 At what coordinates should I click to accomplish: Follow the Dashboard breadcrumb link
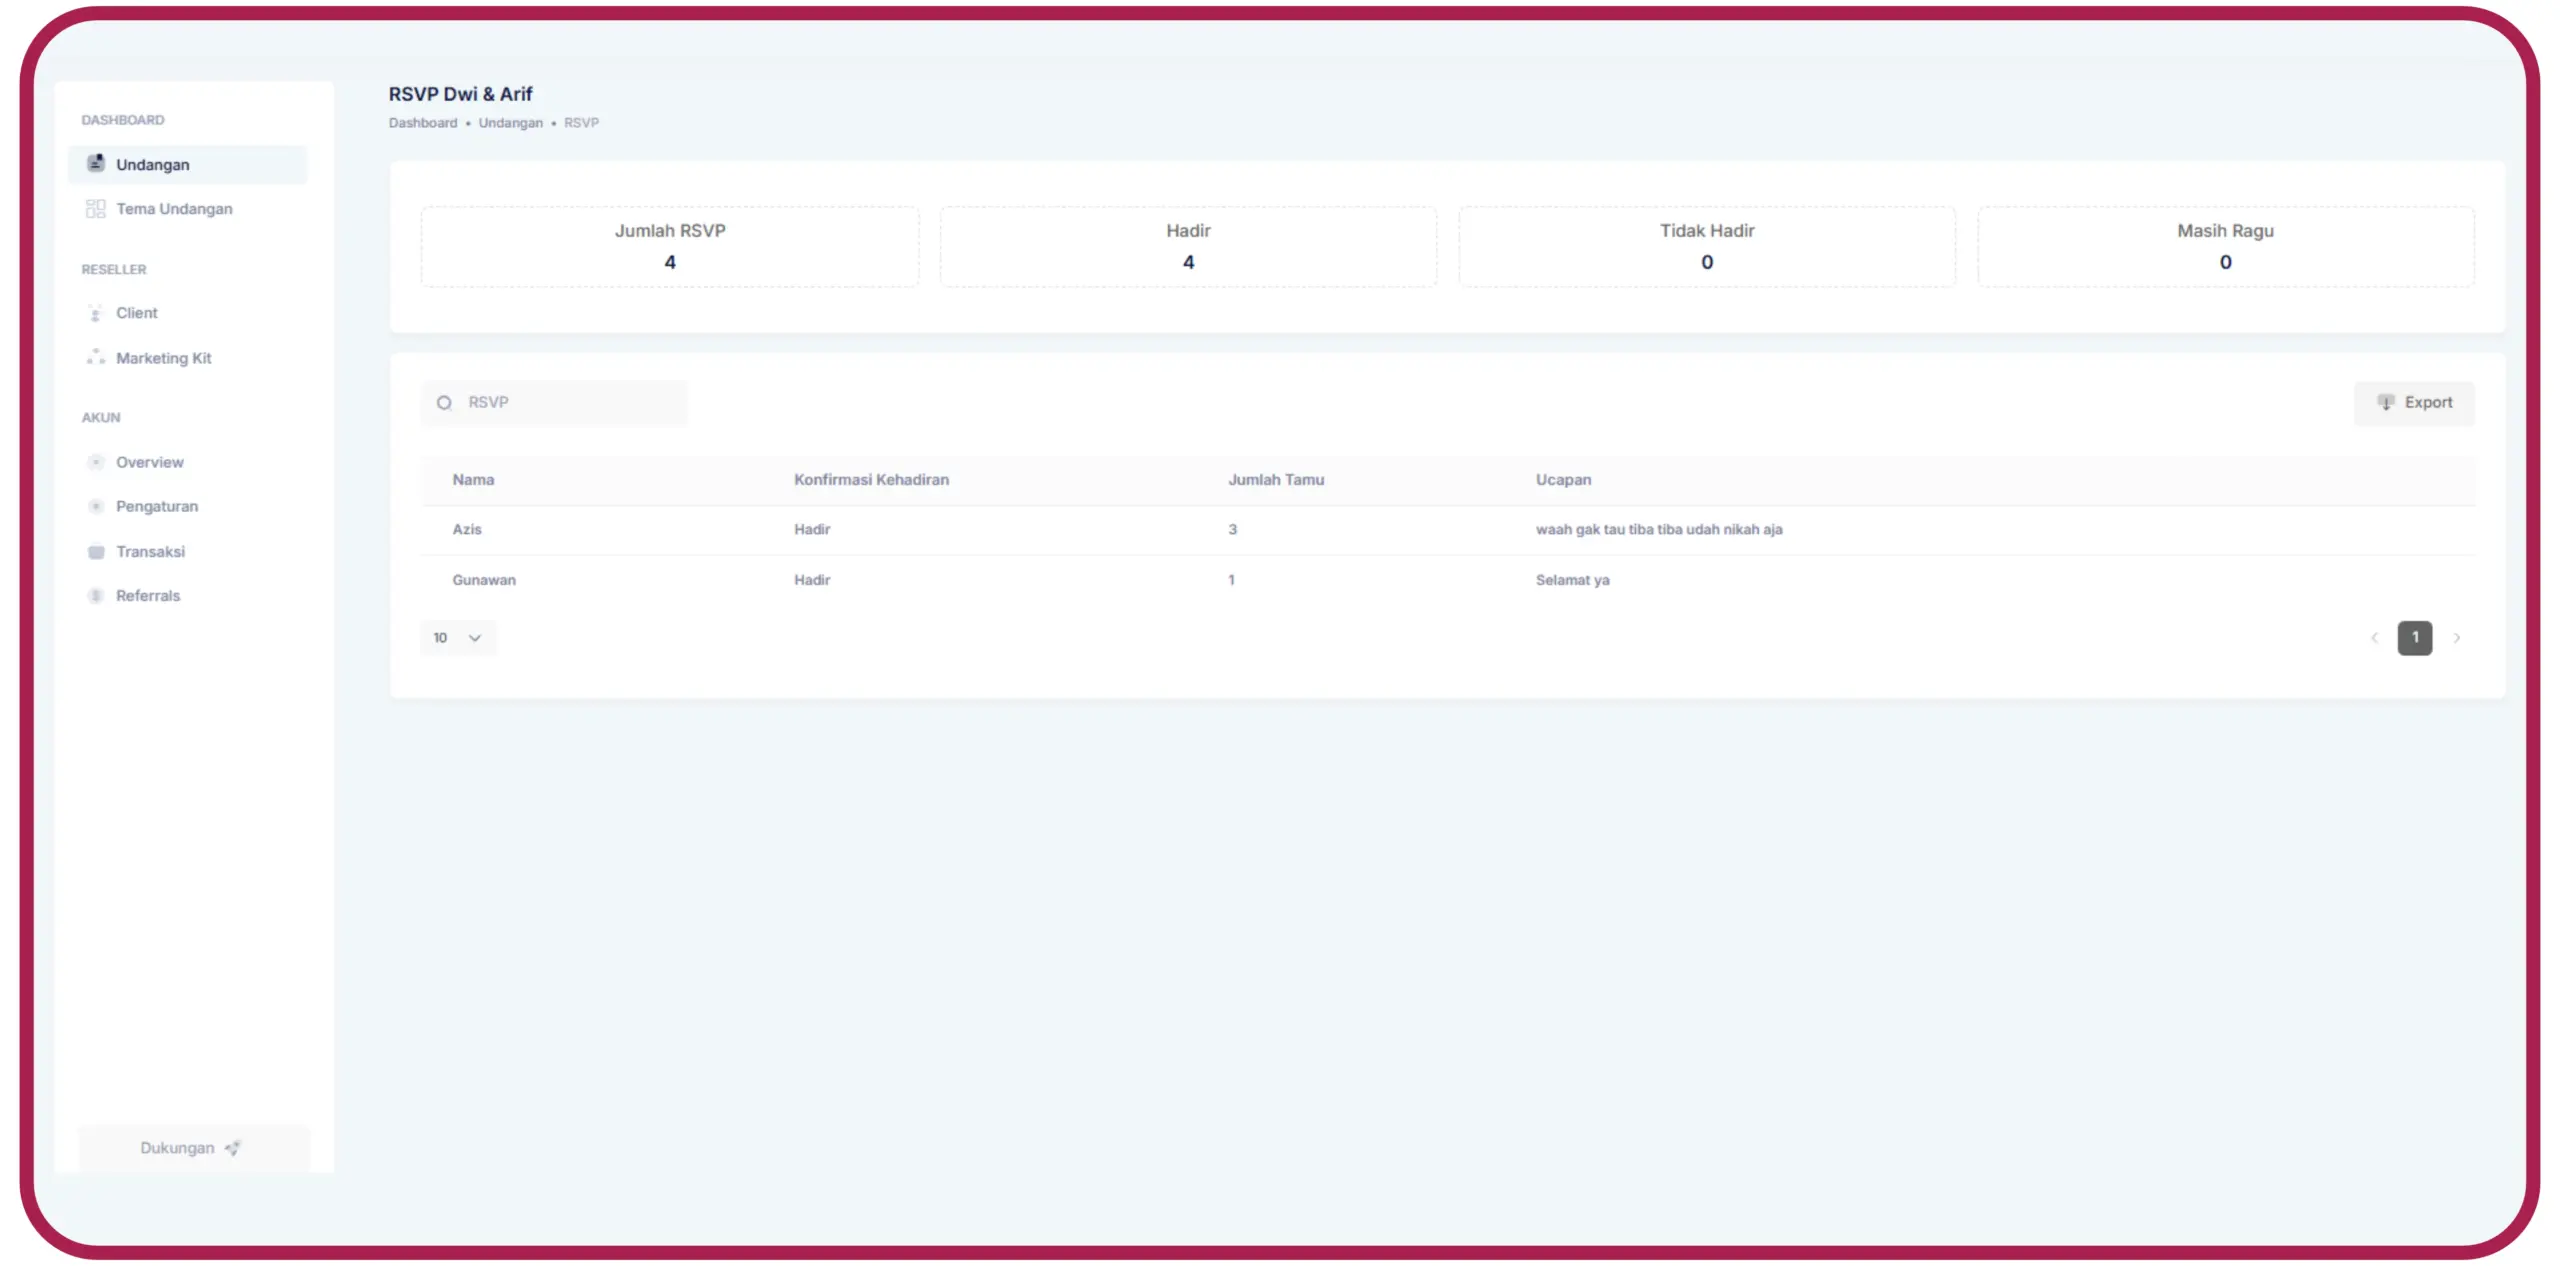point(422,122)
